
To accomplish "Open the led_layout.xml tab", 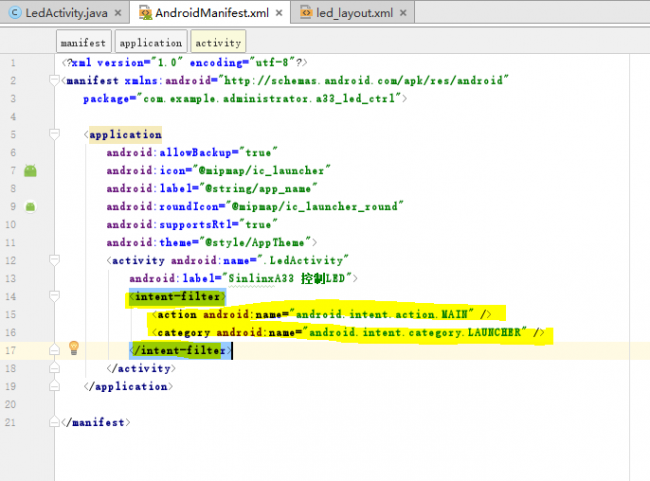I will tap(354, 13).
